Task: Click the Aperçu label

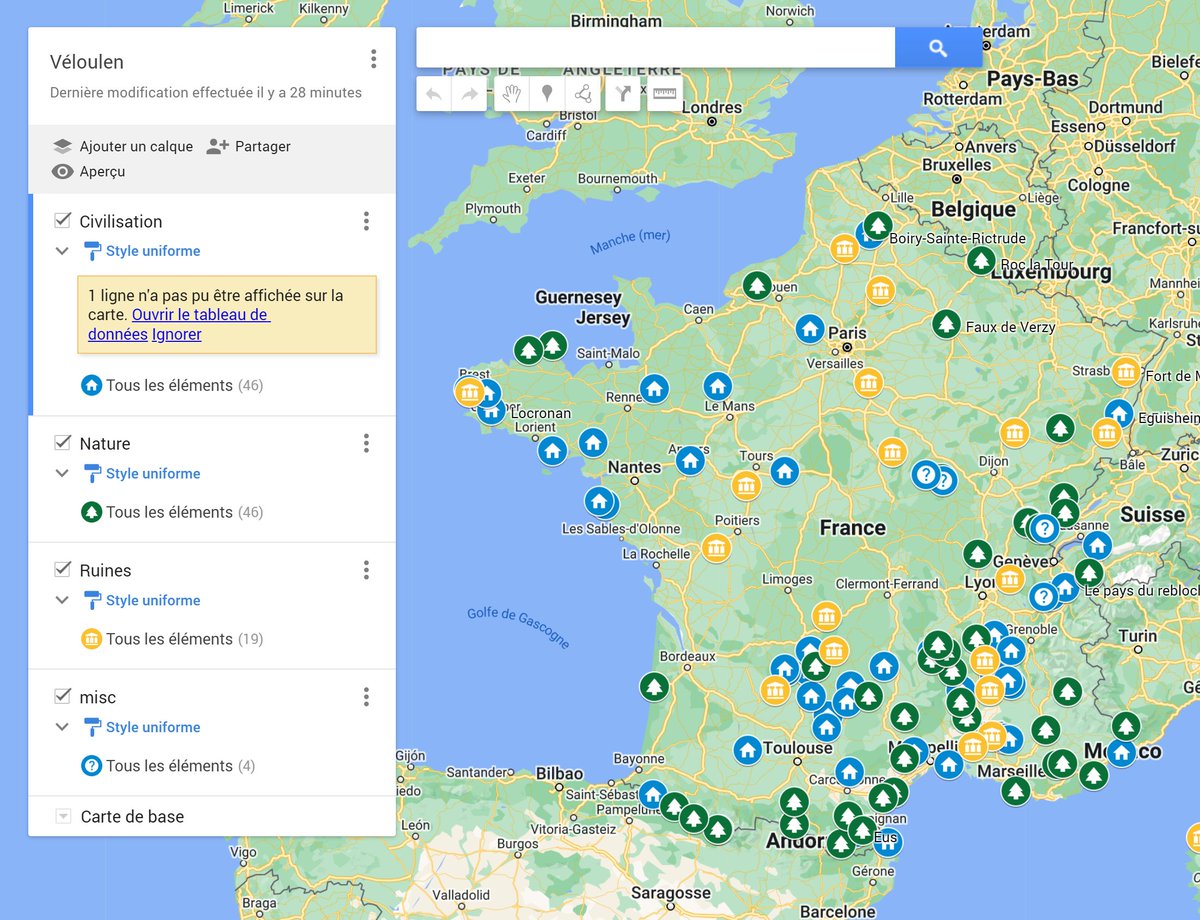Action: pos(103,171)
